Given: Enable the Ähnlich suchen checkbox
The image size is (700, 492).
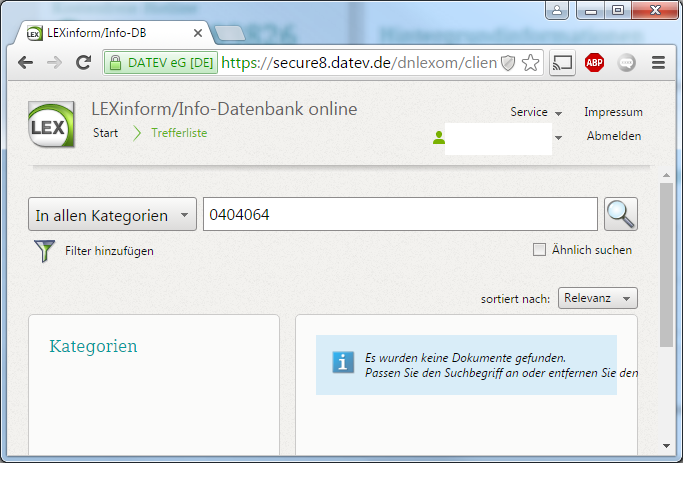Looking at the screenshot, I should [539, 250].
